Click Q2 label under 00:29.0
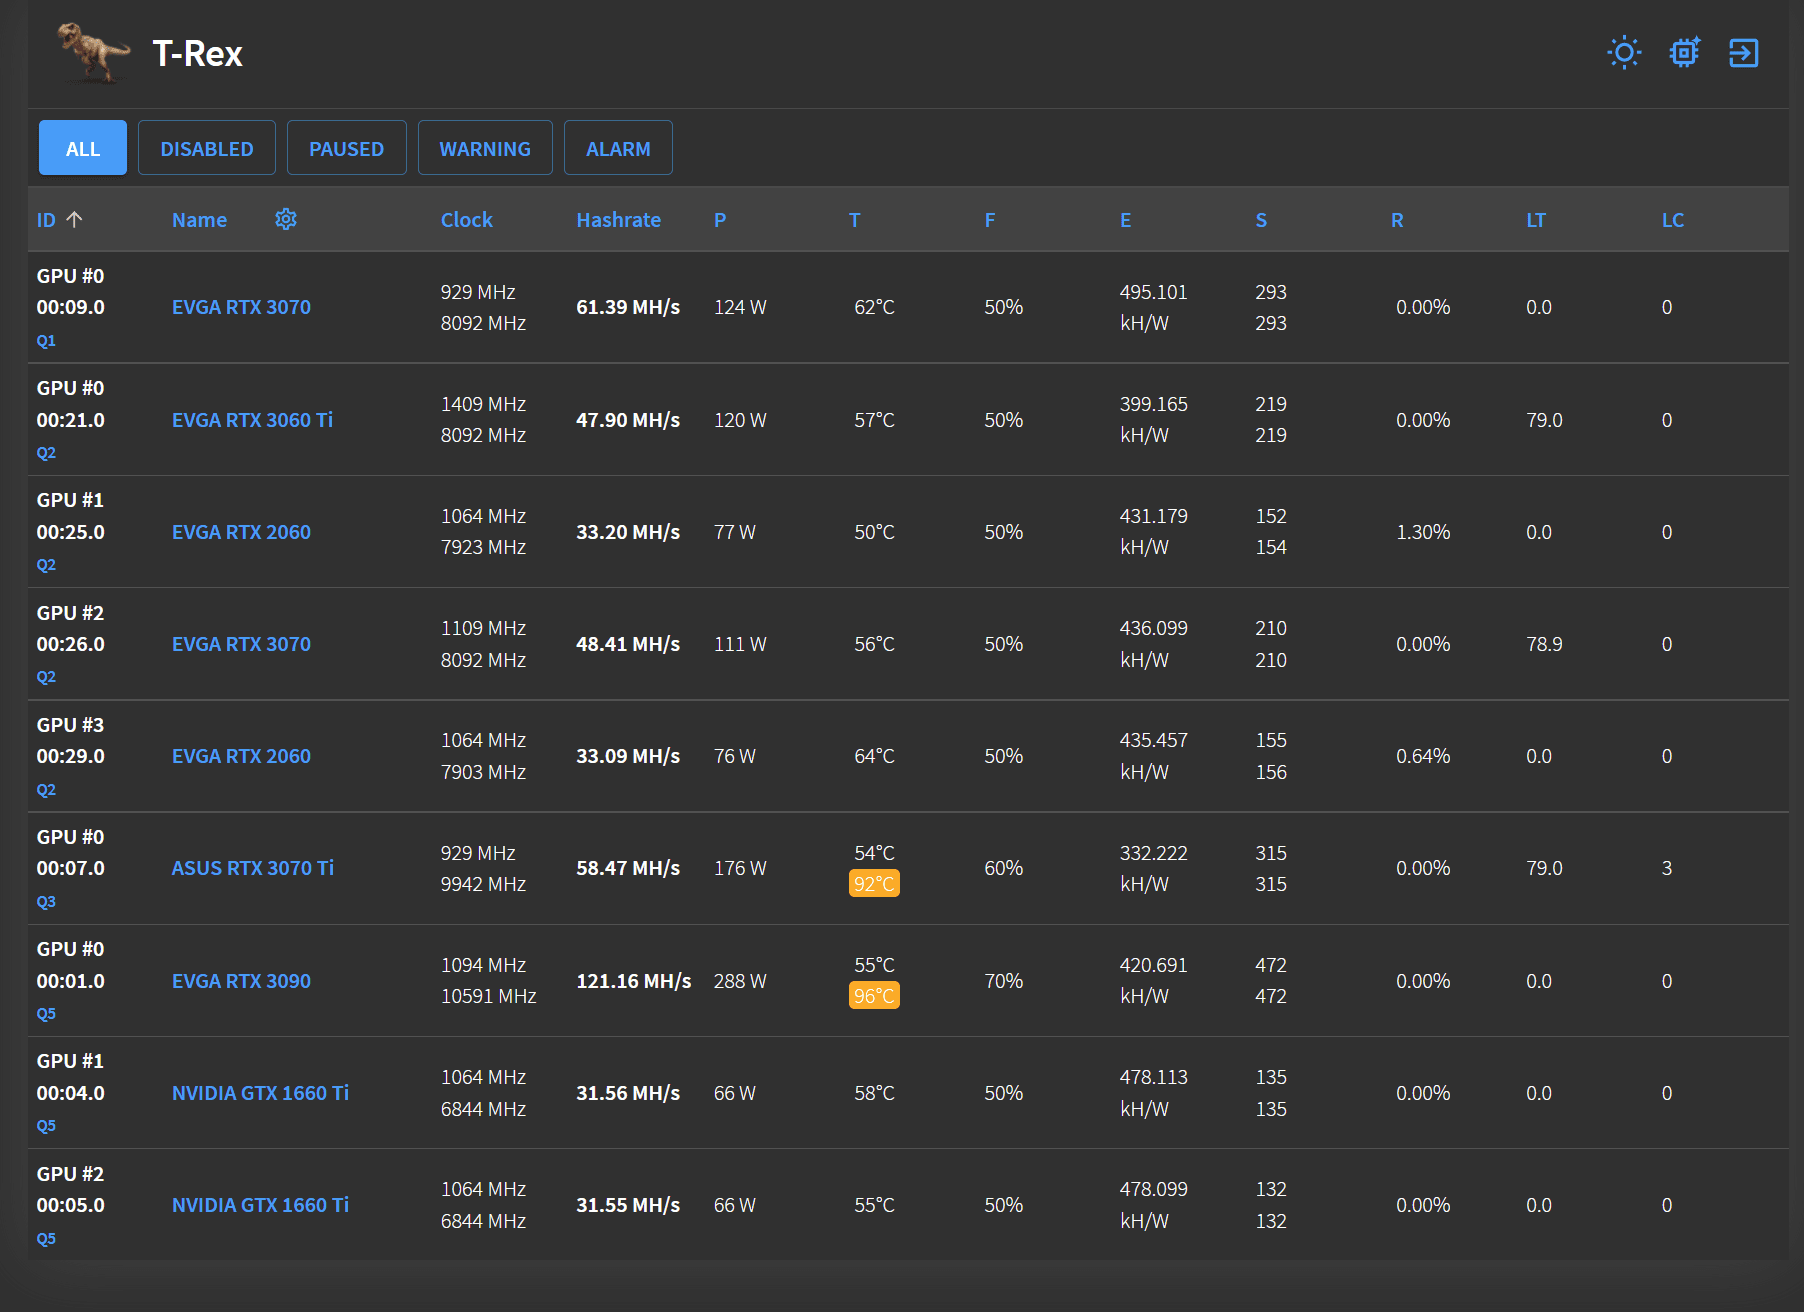Viewport: 1804px width, 1312px height. tap(46, 789)
